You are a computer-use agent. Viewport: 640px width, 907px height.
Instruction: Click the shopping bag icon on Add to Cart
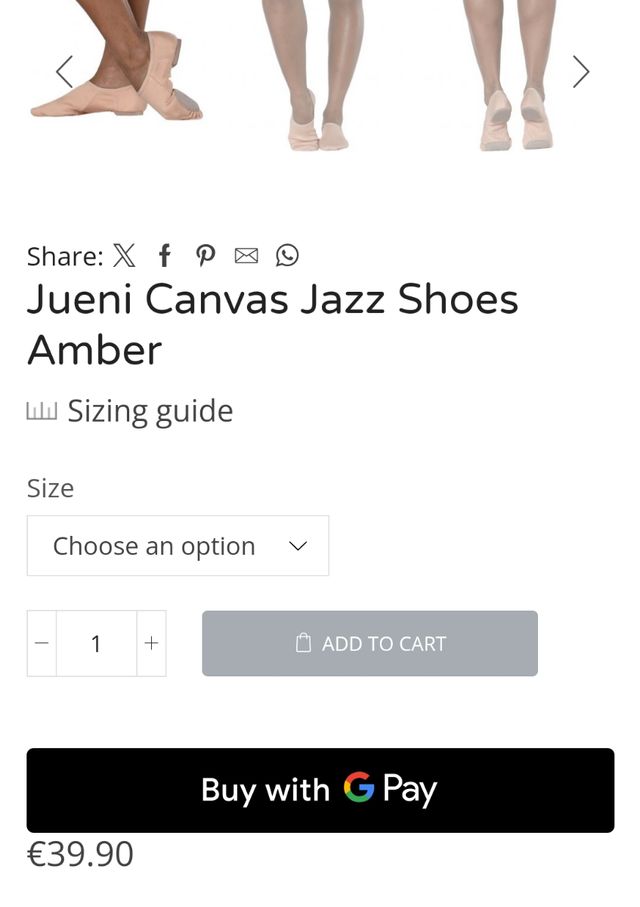(302, 643)
